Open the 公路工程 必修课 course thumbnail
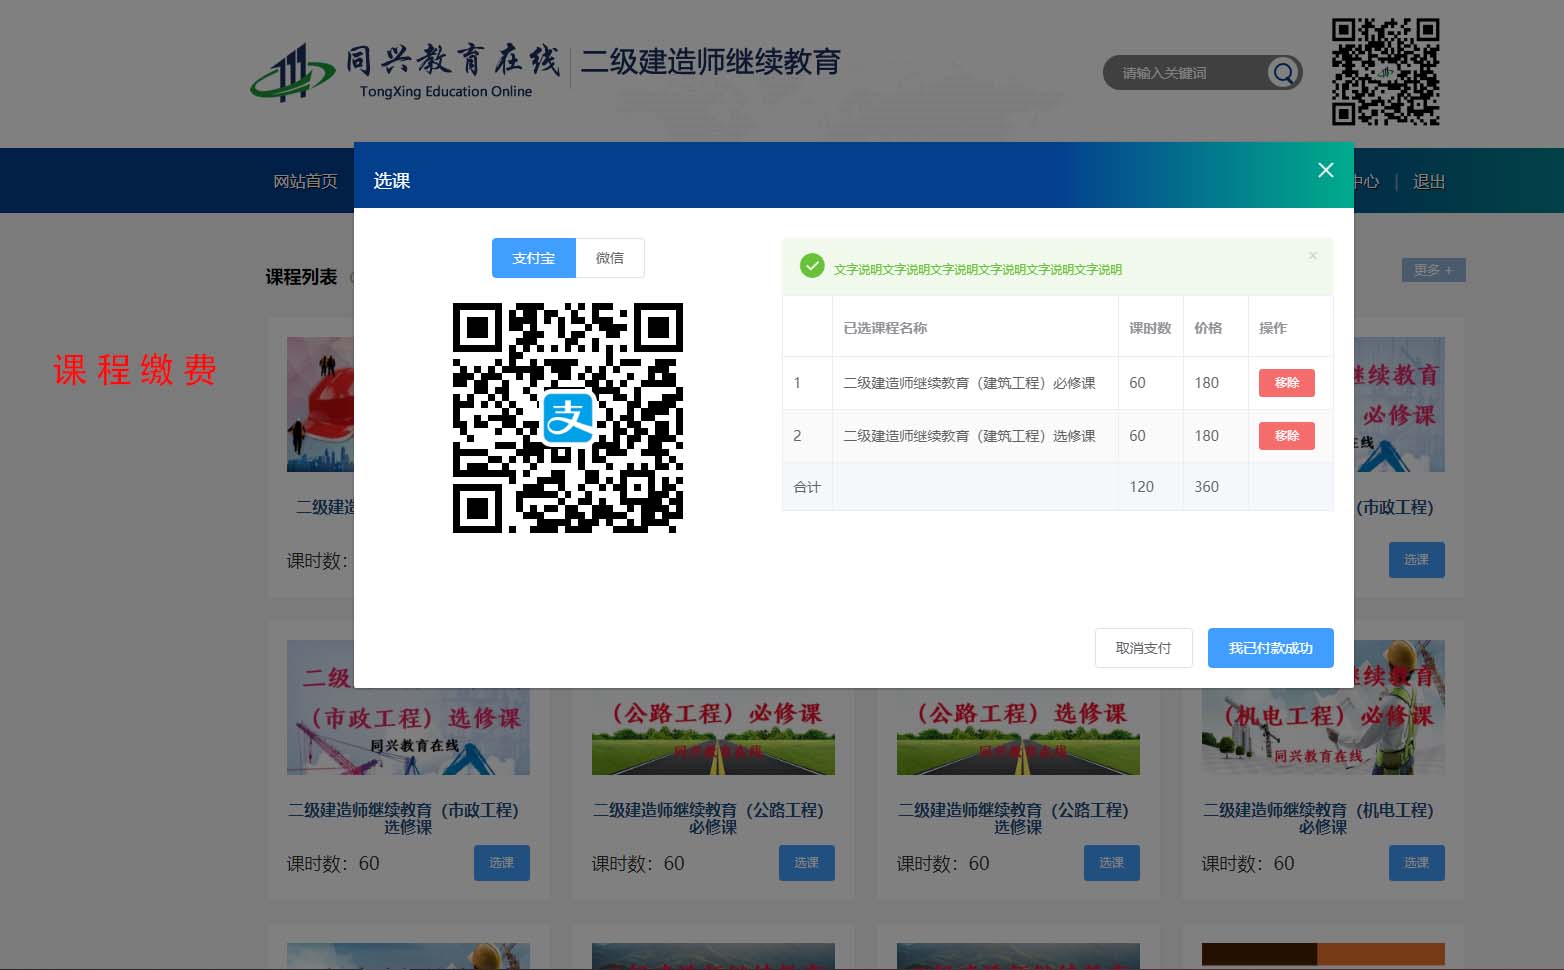This screenshot has width=1564, height=970. (x=713, y=731)
